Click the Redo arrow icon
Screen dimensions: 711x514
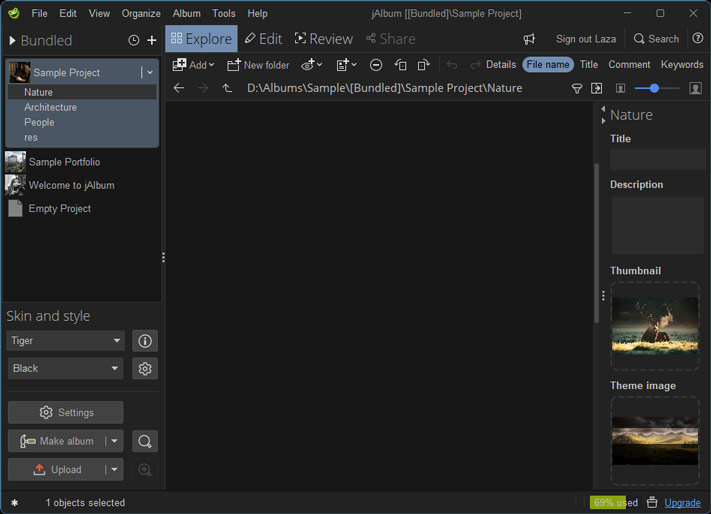pos(475,65)
